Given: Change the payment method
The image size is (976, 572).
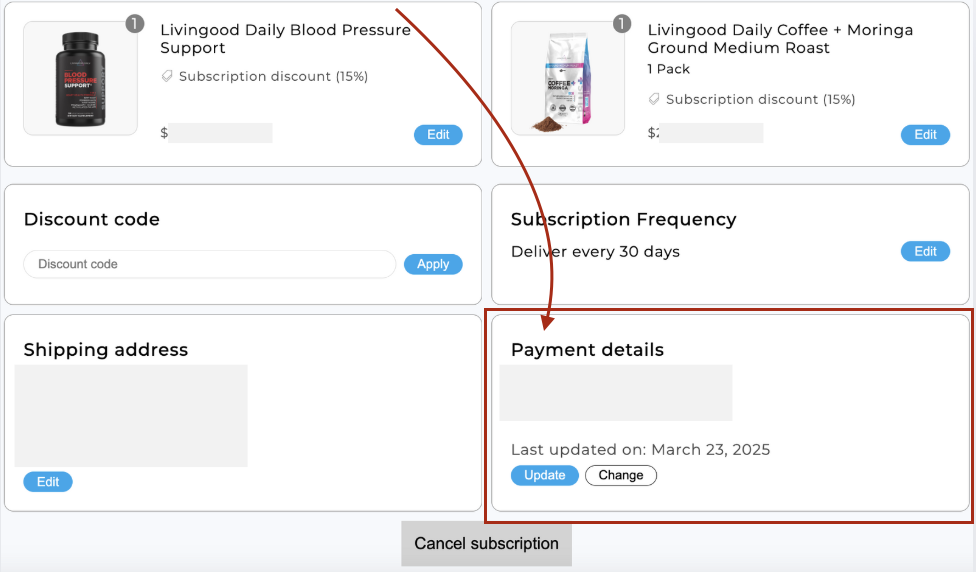Looking at the screenshot, I should point(621,475).
